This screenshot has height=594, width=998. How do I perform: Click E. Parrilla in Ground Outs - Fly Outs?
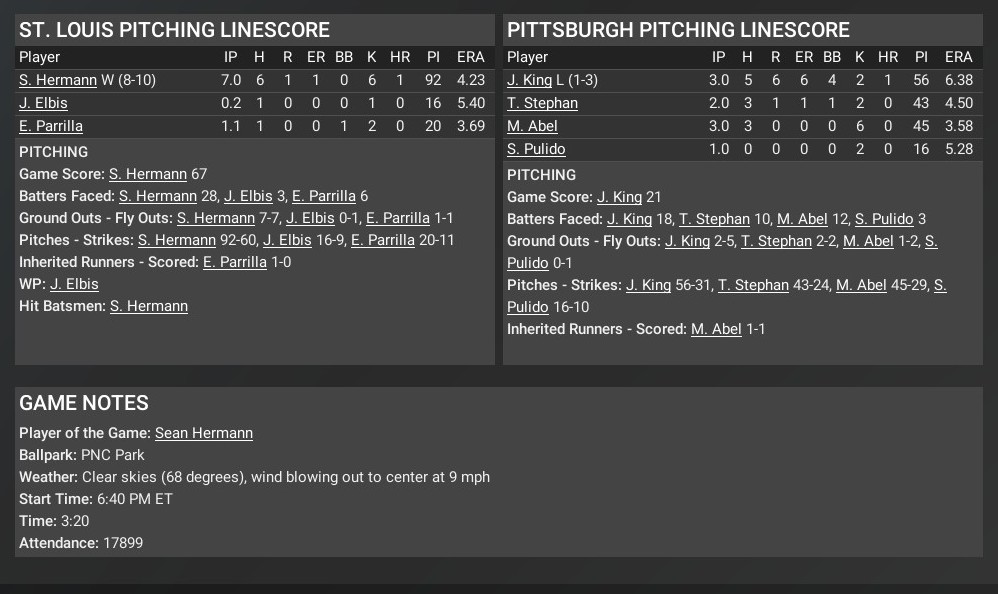click(x=398, y=218)
